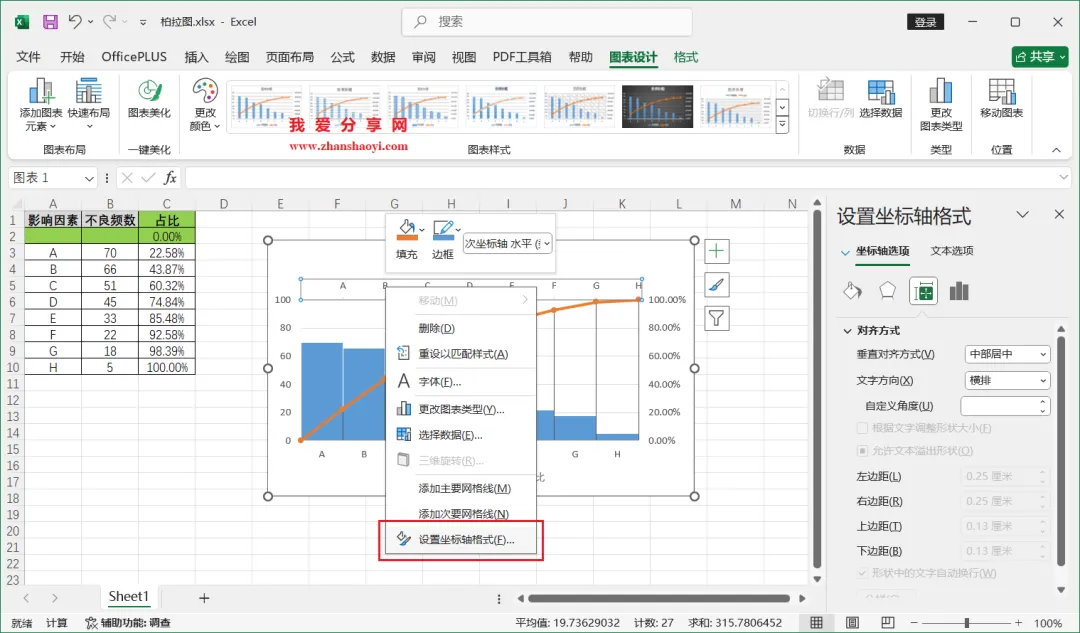Click the Chart Filters funnel button
The width and height of the screenshot is (1080, 633).
click(716, 318)
